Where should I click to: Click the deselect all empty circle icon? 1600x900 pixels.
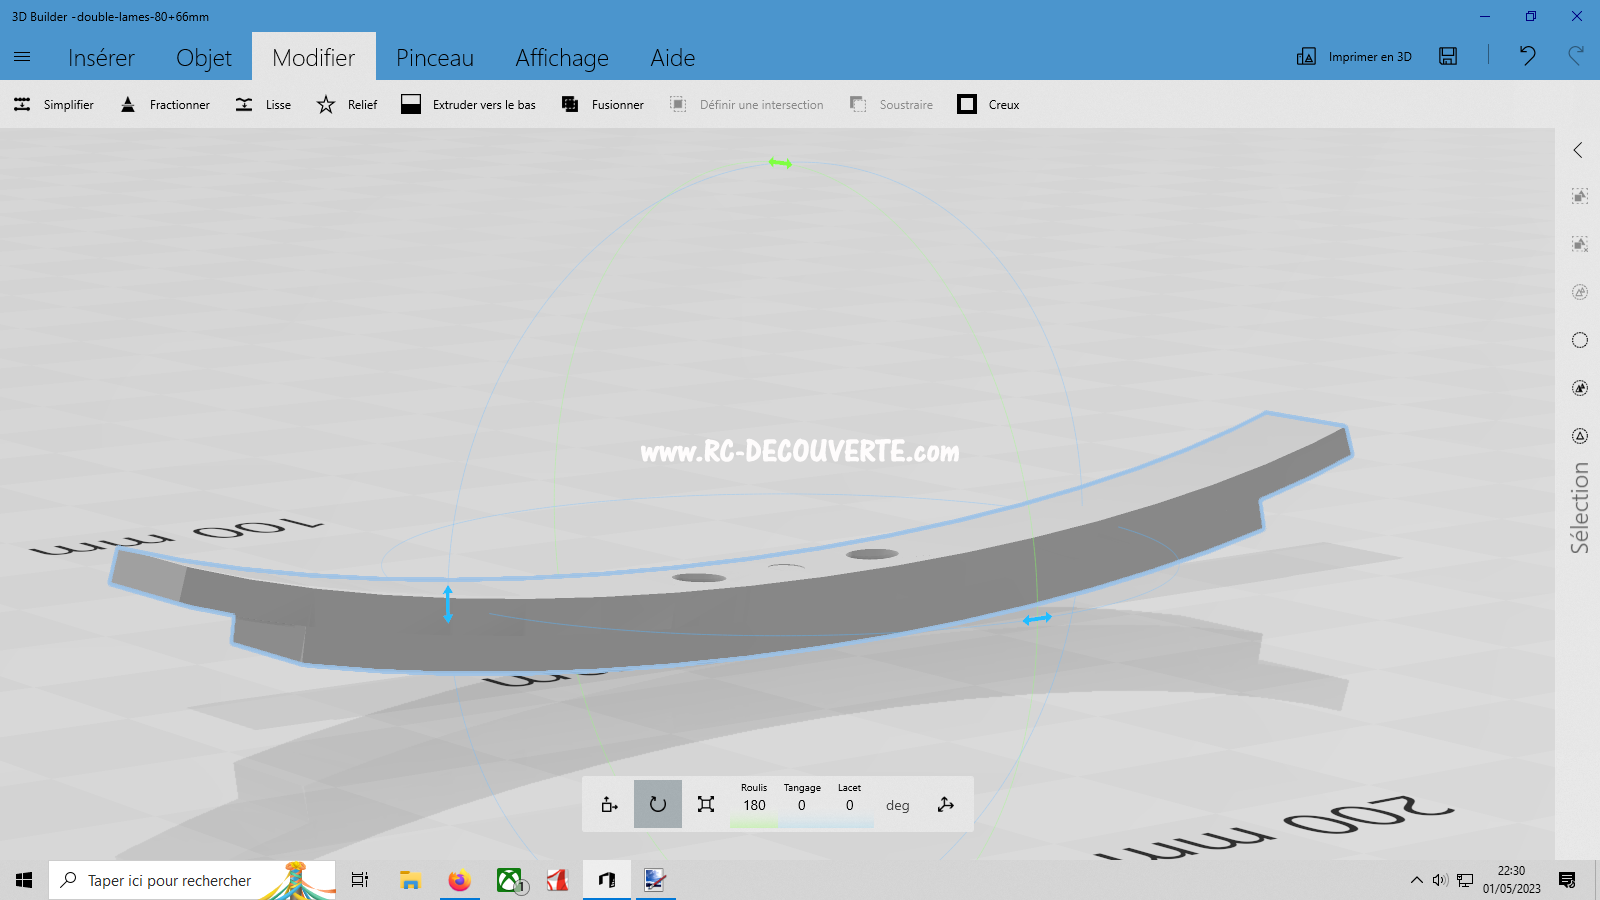click(1580, 340)
